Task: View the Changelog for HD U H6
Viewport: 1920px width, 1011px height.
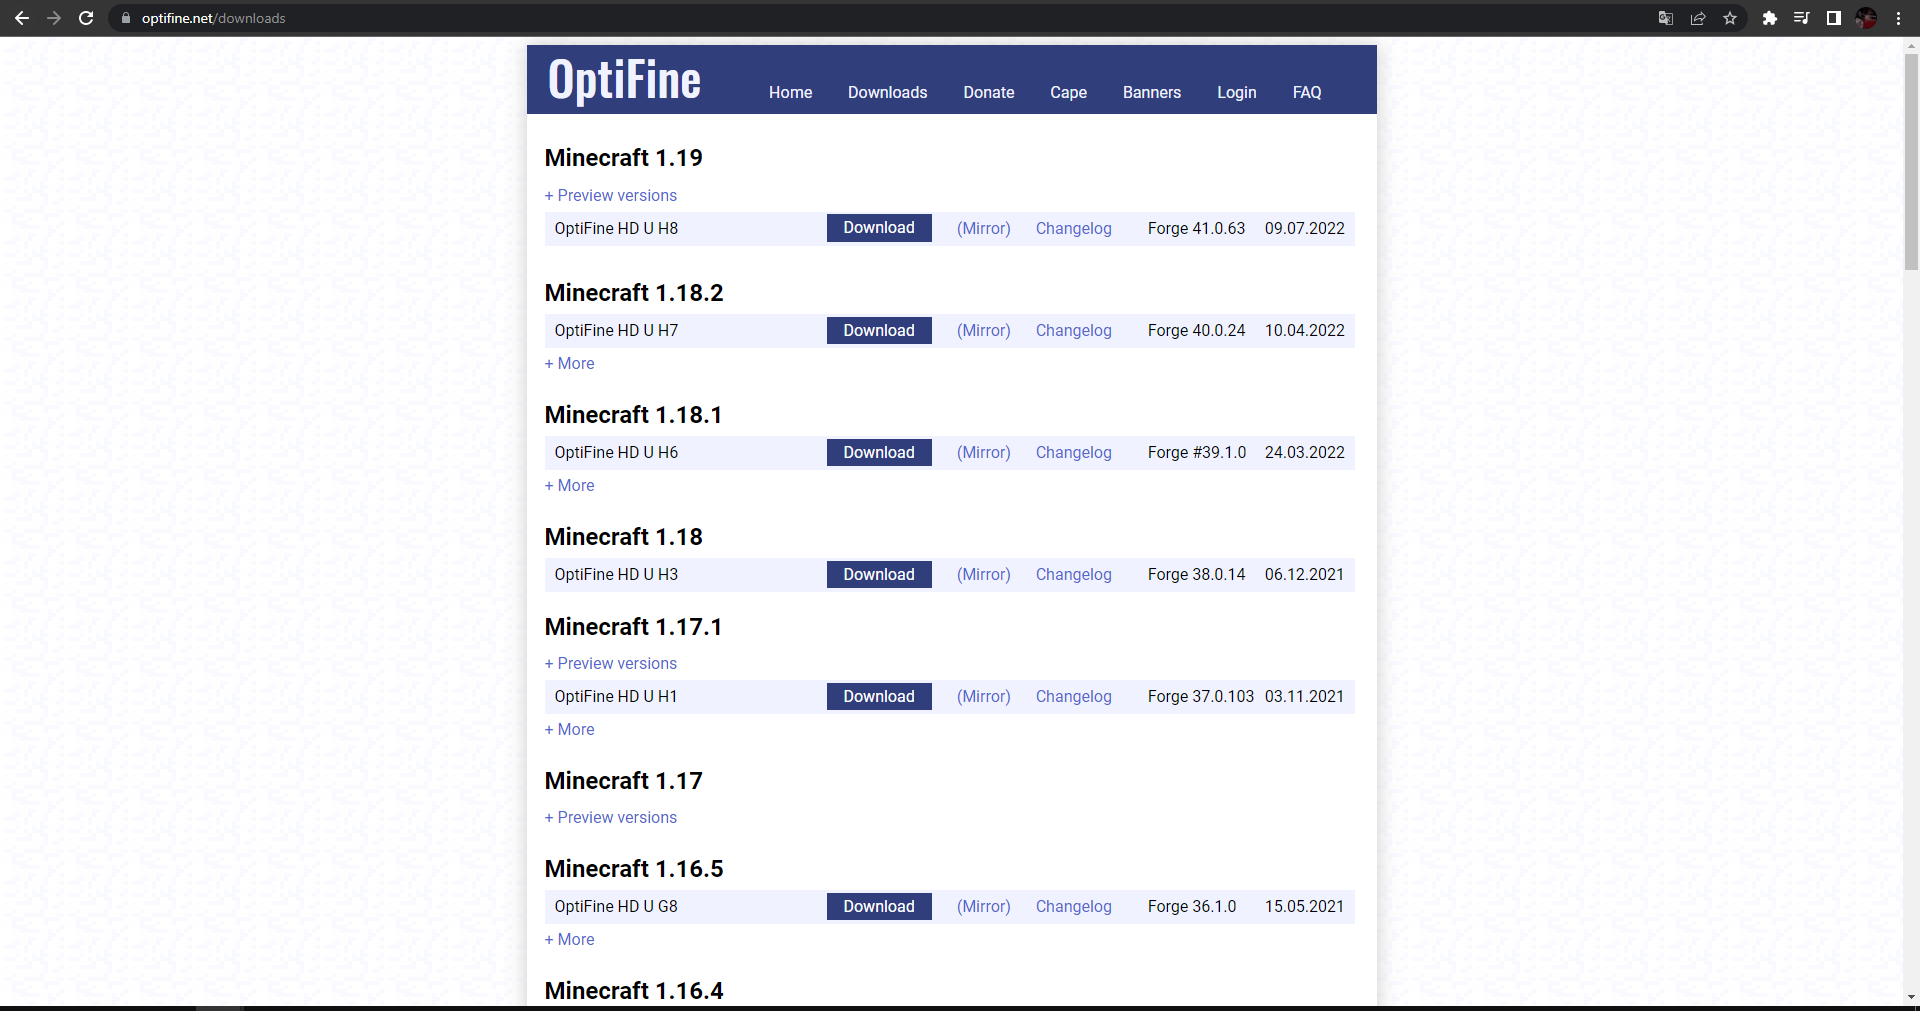Action: point(1074,452)
